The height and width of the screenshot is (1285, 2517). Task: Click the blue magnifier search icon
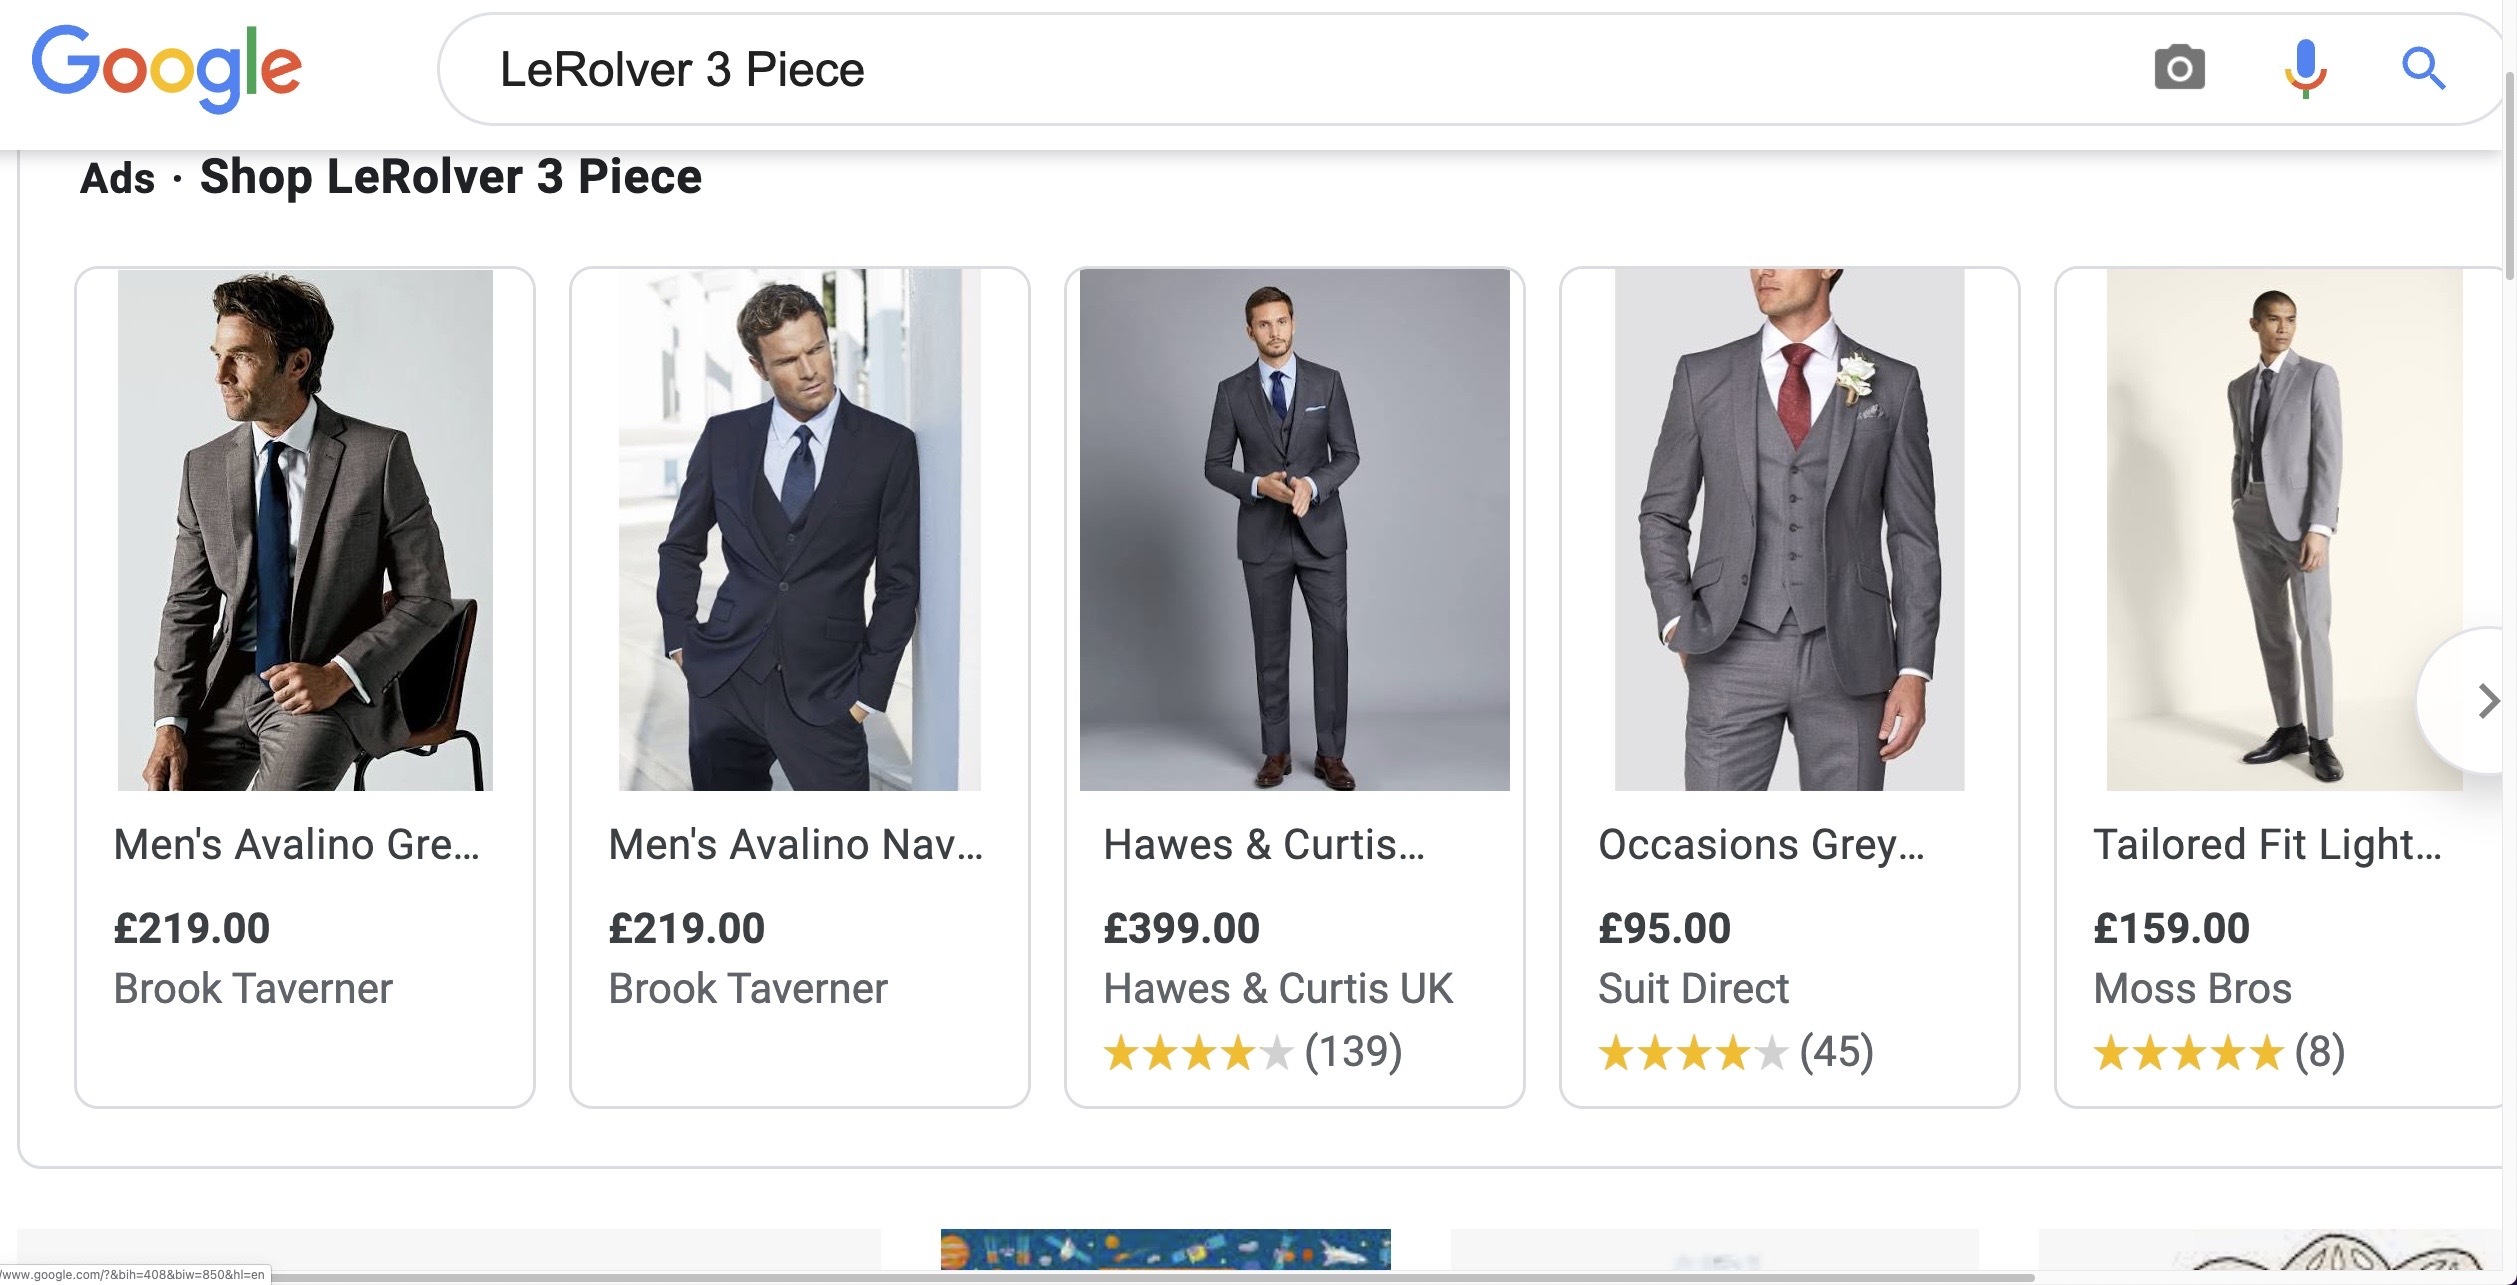(x=2424, y=69)
